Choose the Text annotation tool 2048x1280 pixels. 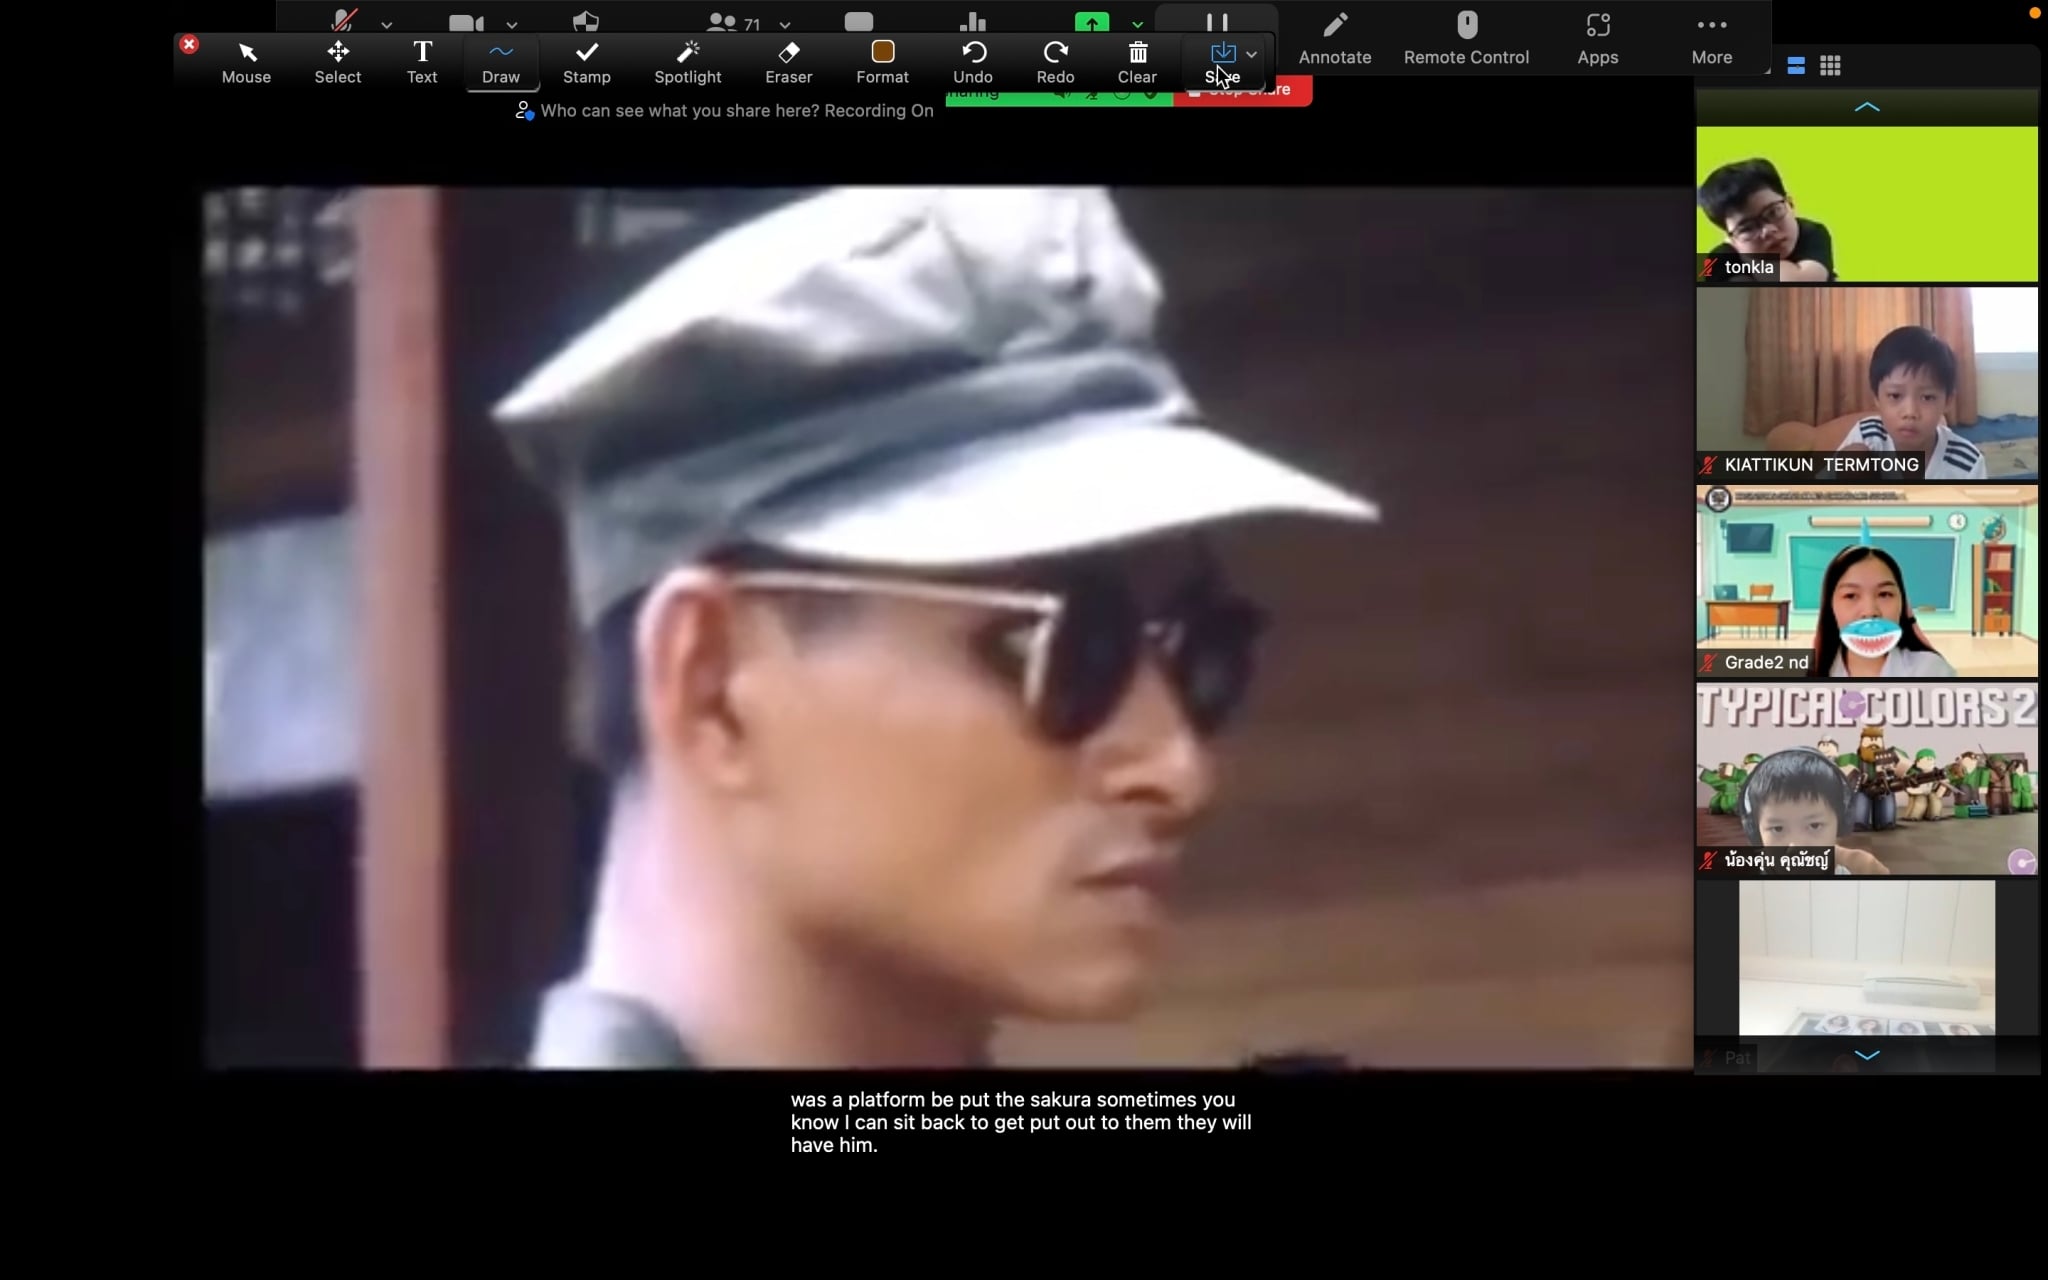(422, 61)
